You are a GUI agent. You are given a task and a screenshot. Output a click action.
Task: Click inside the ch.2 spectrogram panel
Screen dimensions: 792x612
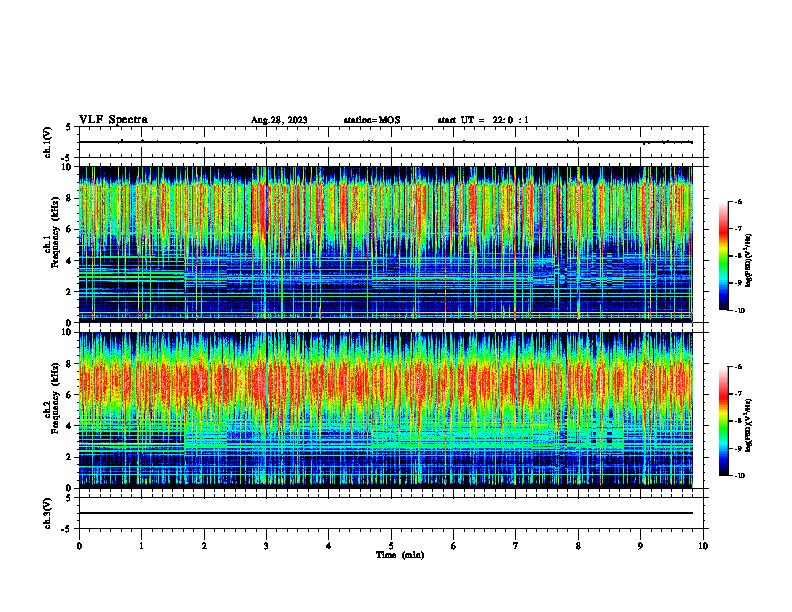pyautogui.click(x=386, y=410)
